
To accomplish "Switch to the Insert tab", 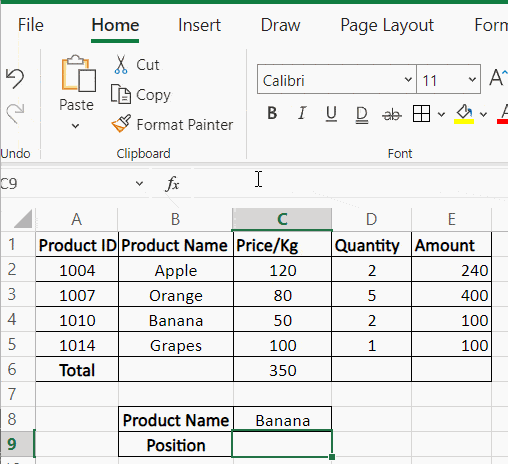I will point(199,25).
